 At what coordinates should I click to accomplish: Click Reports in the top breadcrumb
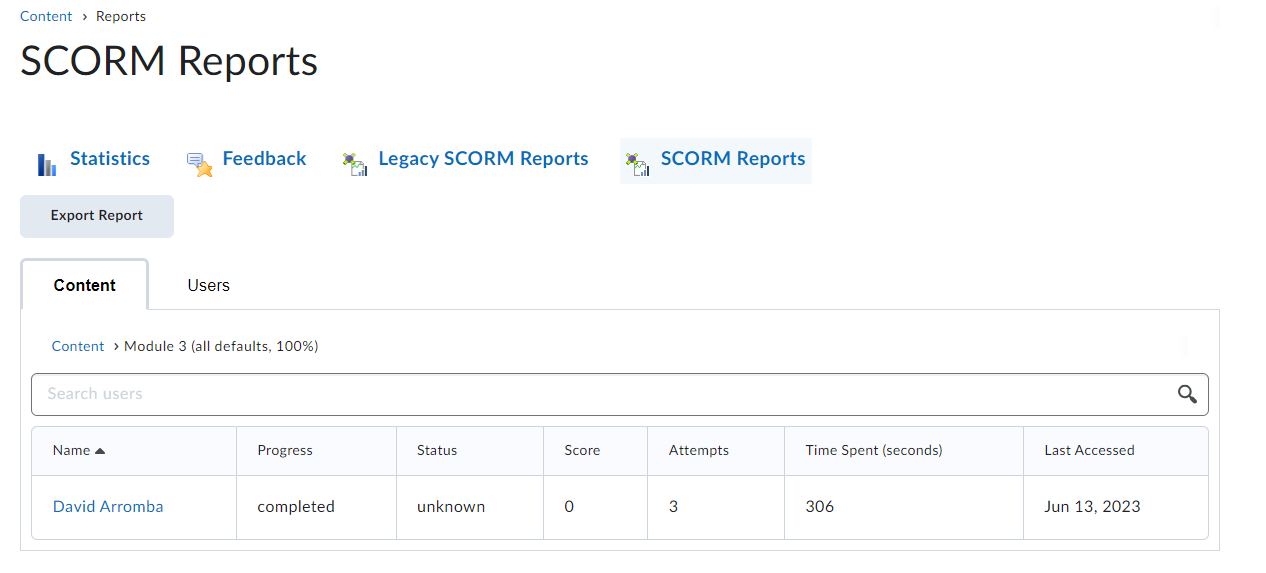(x=121, y=16)
